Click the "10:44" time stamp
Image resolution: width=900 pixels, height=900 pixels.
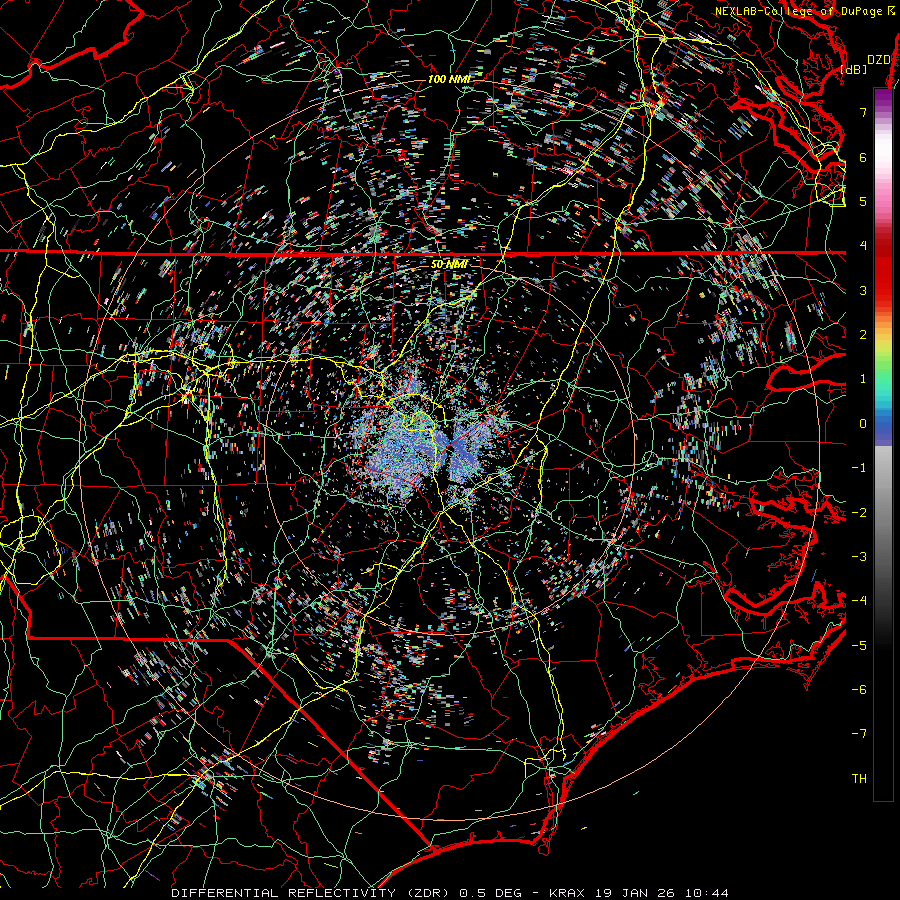709,893
